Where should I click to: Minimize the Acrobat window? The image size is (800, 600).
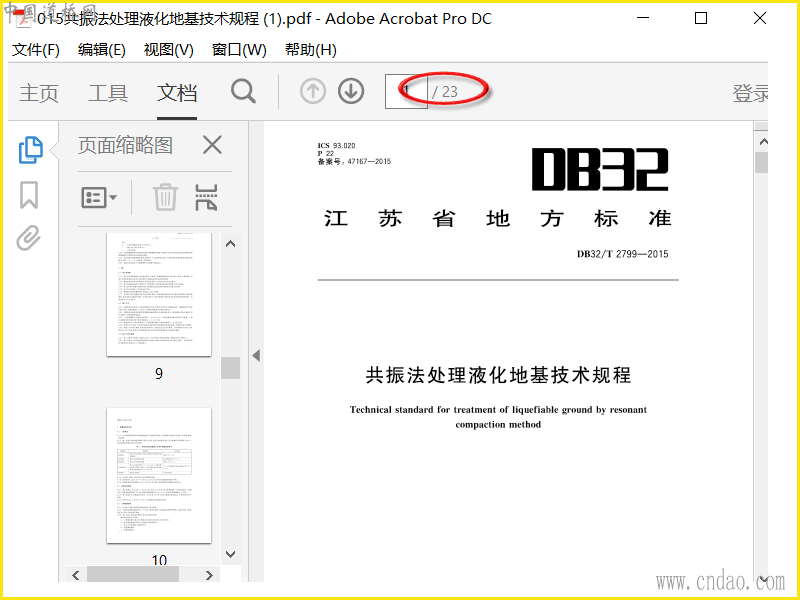coord(643,18)
